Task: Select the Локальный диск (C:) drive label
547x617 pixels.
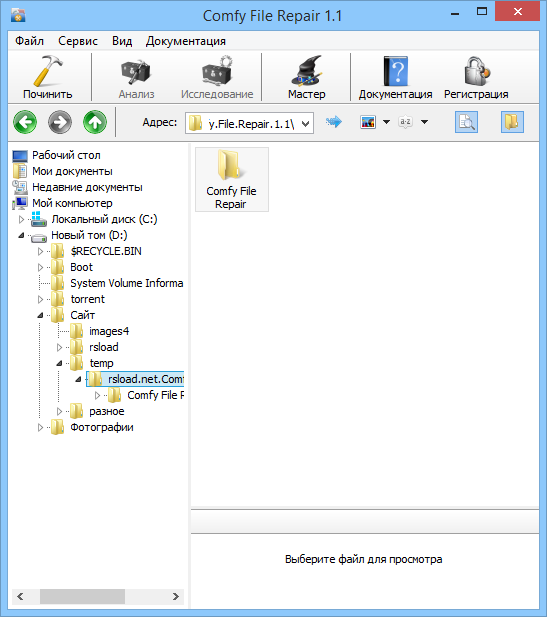Action: [x=104, y=219]
